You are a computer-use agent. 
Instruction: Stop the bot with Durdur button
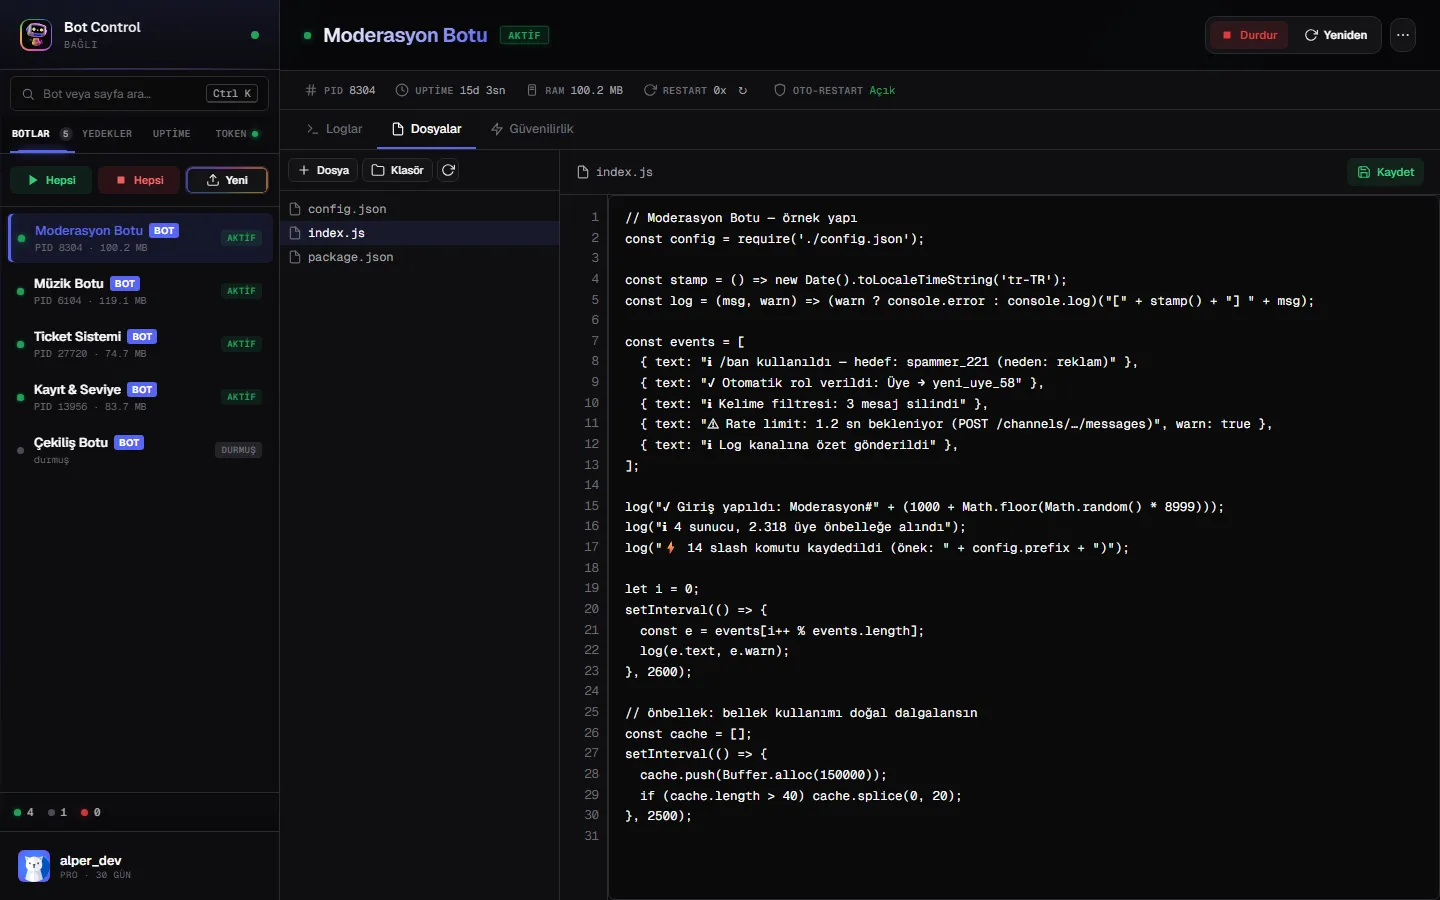pyautogui.click(x=1249, y=35)
